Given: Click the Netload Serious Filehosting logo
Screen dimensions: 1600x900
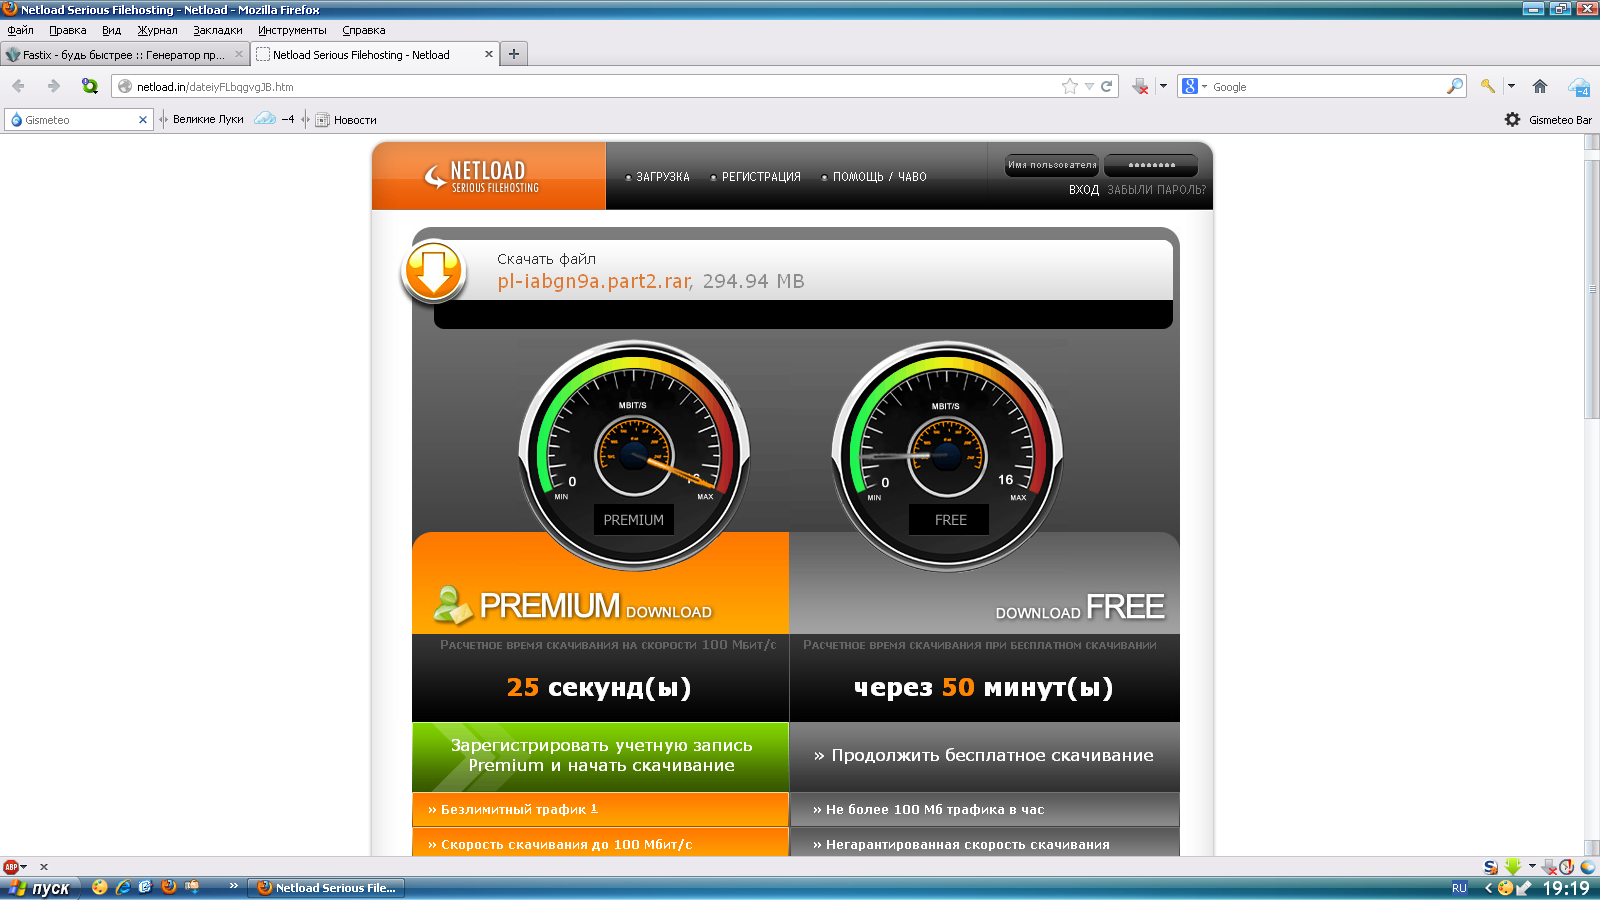Looking at the screenshot, I should (x=482, y=176).
